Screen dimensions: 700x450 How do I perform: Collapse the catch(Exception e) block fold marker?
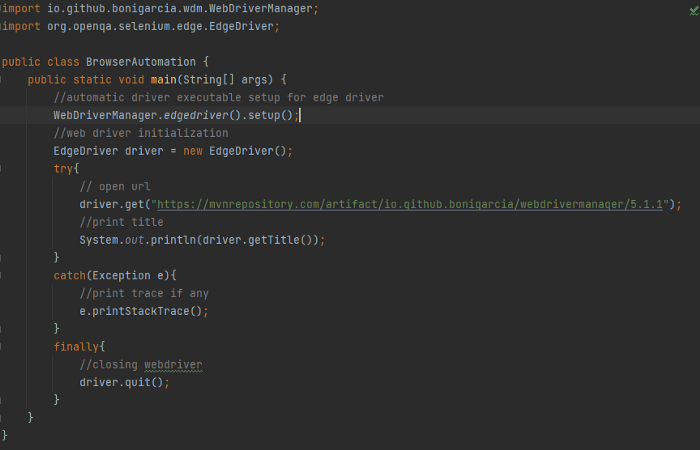point(1,275)
